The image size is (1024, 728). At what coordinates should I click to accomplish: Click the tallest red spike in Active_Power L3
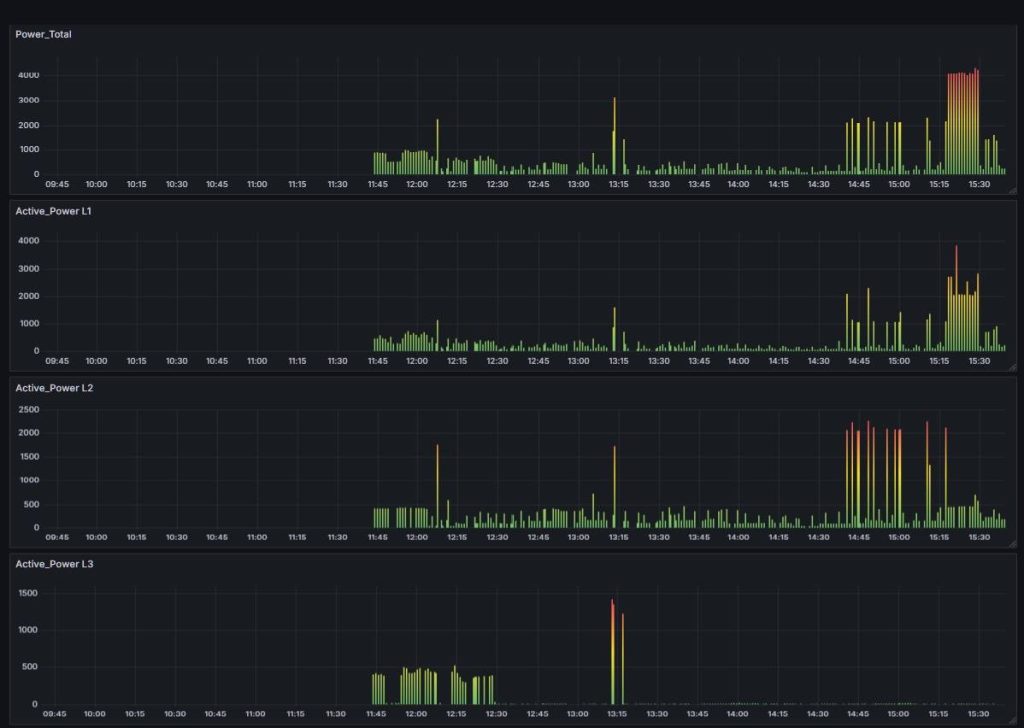pyautogui.click(x=612, y=650)
